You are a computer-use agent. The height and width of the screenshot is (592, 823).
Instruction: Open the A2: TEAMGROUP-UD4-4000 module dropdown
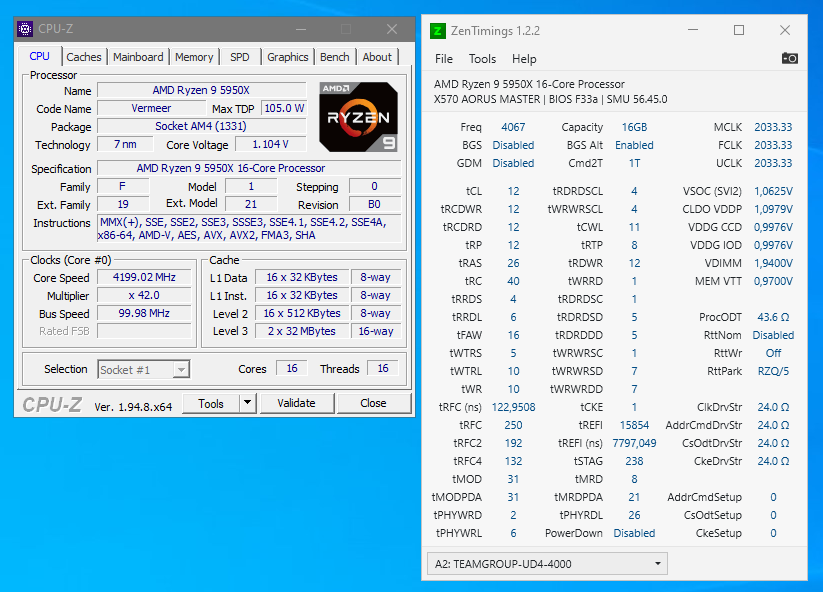547,564
